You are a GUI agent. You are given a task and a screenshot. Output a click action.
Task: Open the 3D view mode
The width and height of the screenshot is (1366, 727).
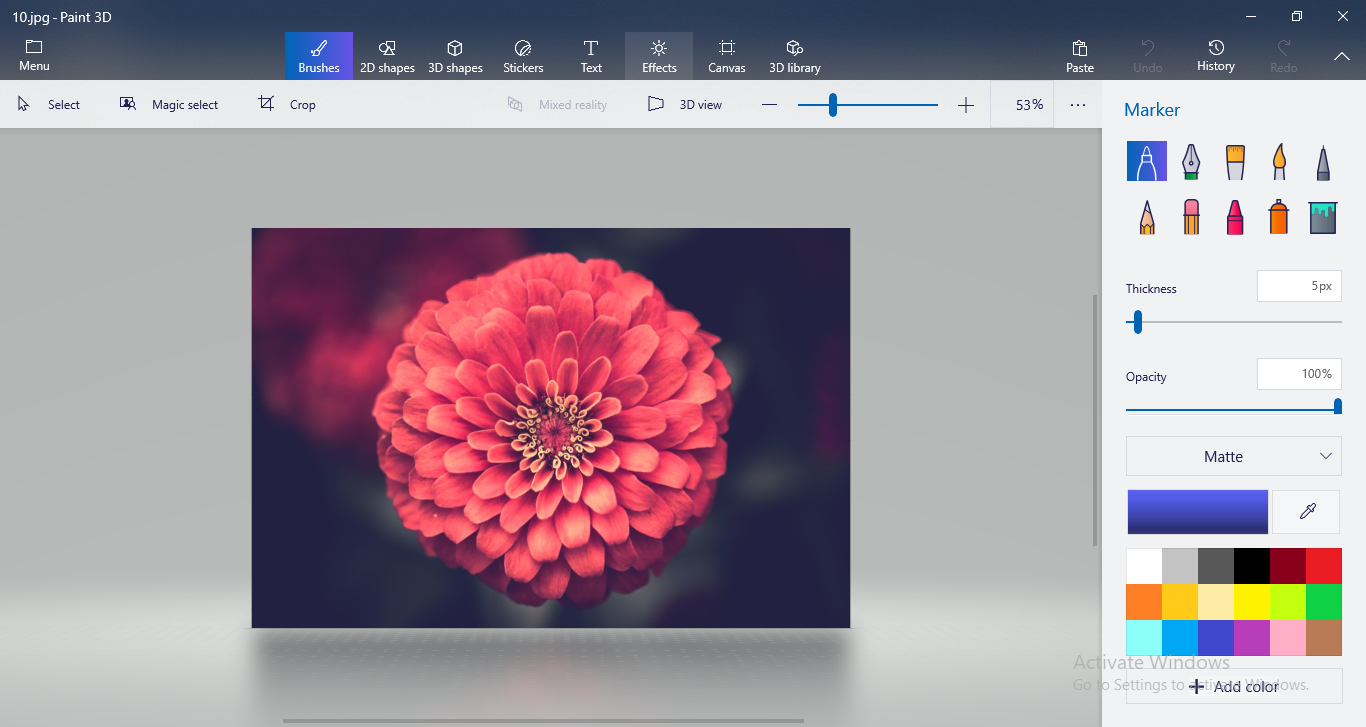pos(684,104)
